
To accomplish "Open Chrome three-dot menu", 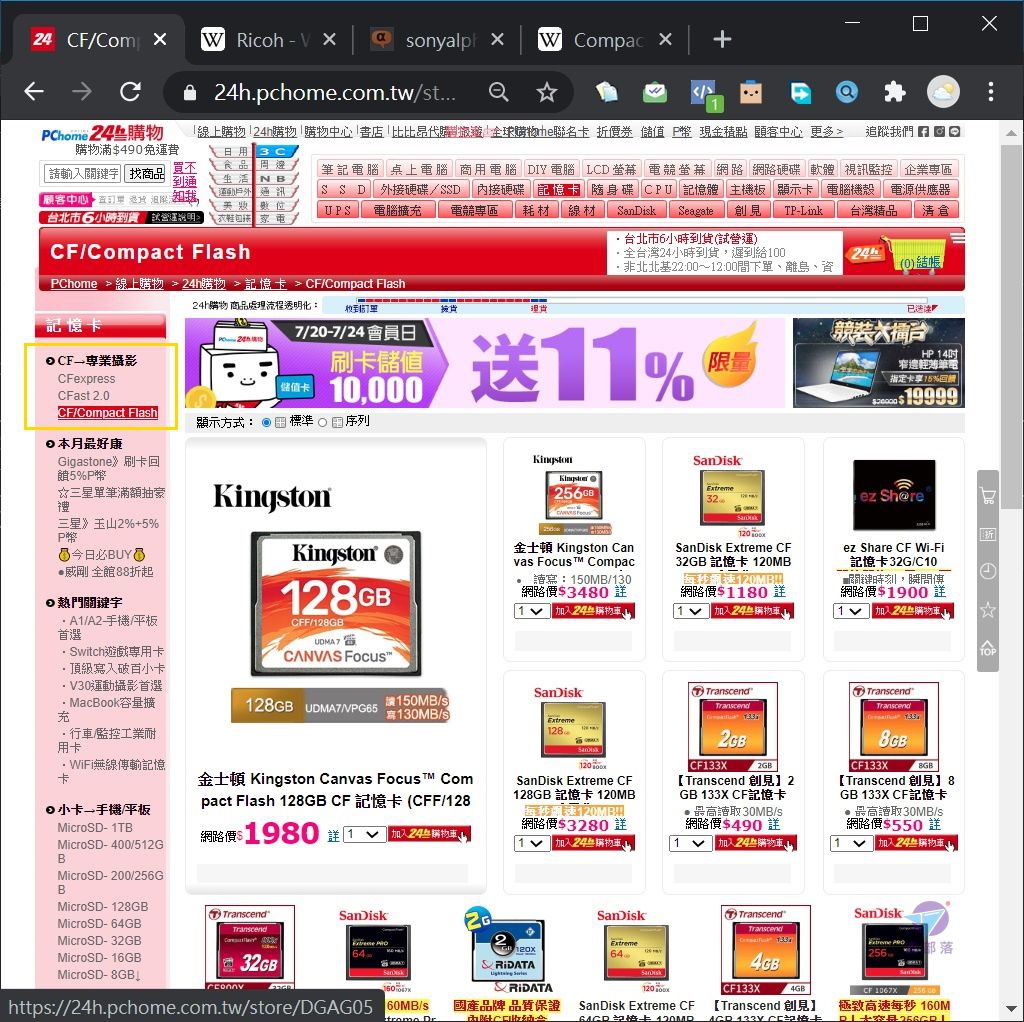I will [x=991, y=92].
